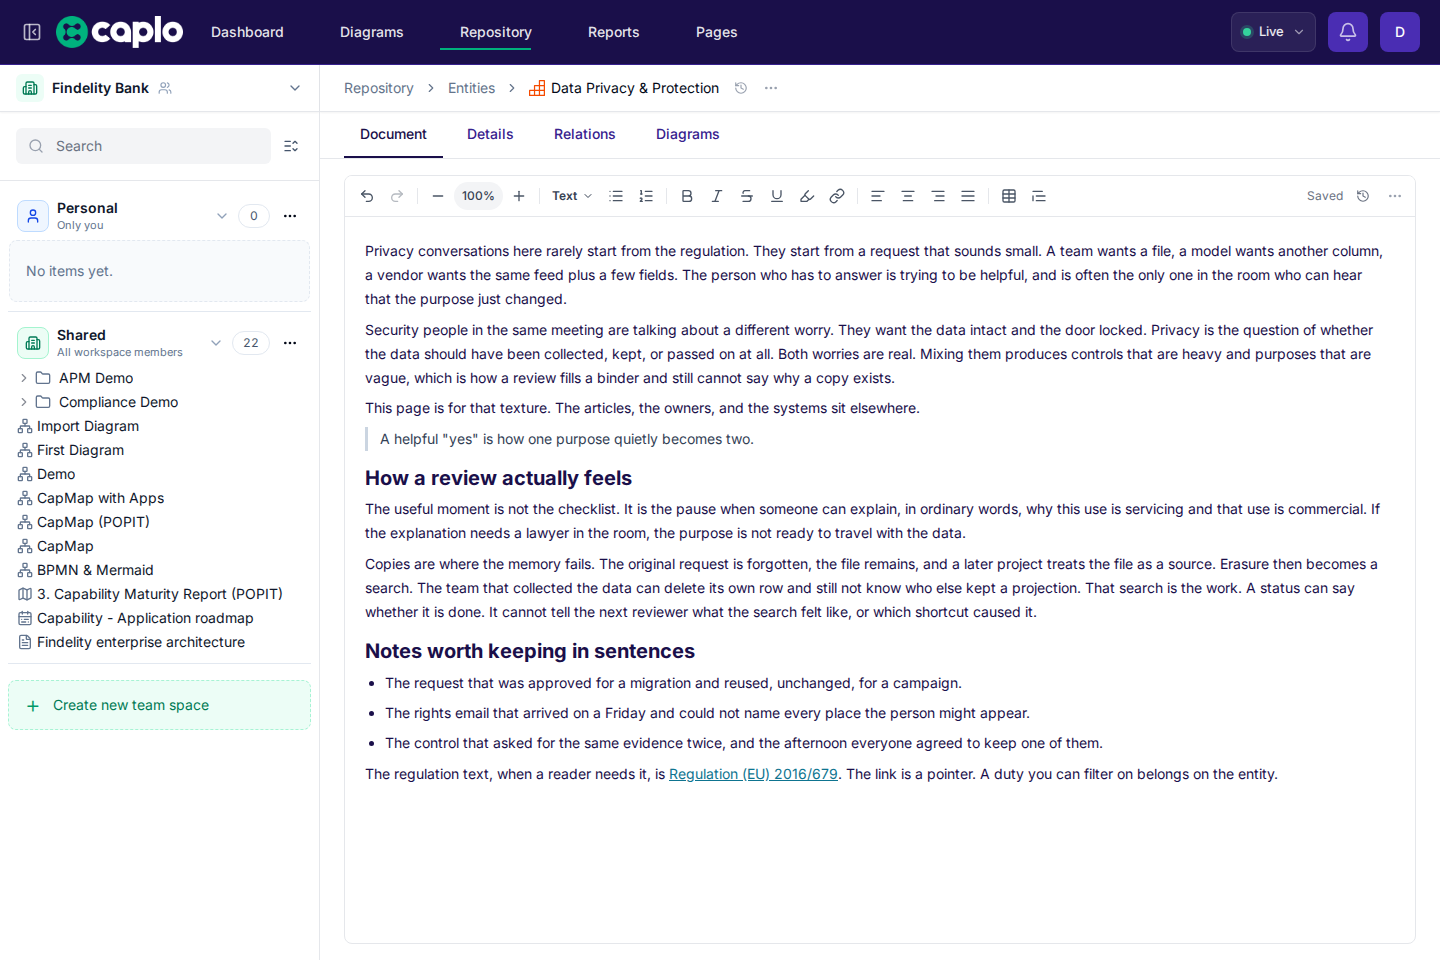Screen dimensions: 1440x960
Task: Collapse the Personal space section
Action: [x=222, y=216]
